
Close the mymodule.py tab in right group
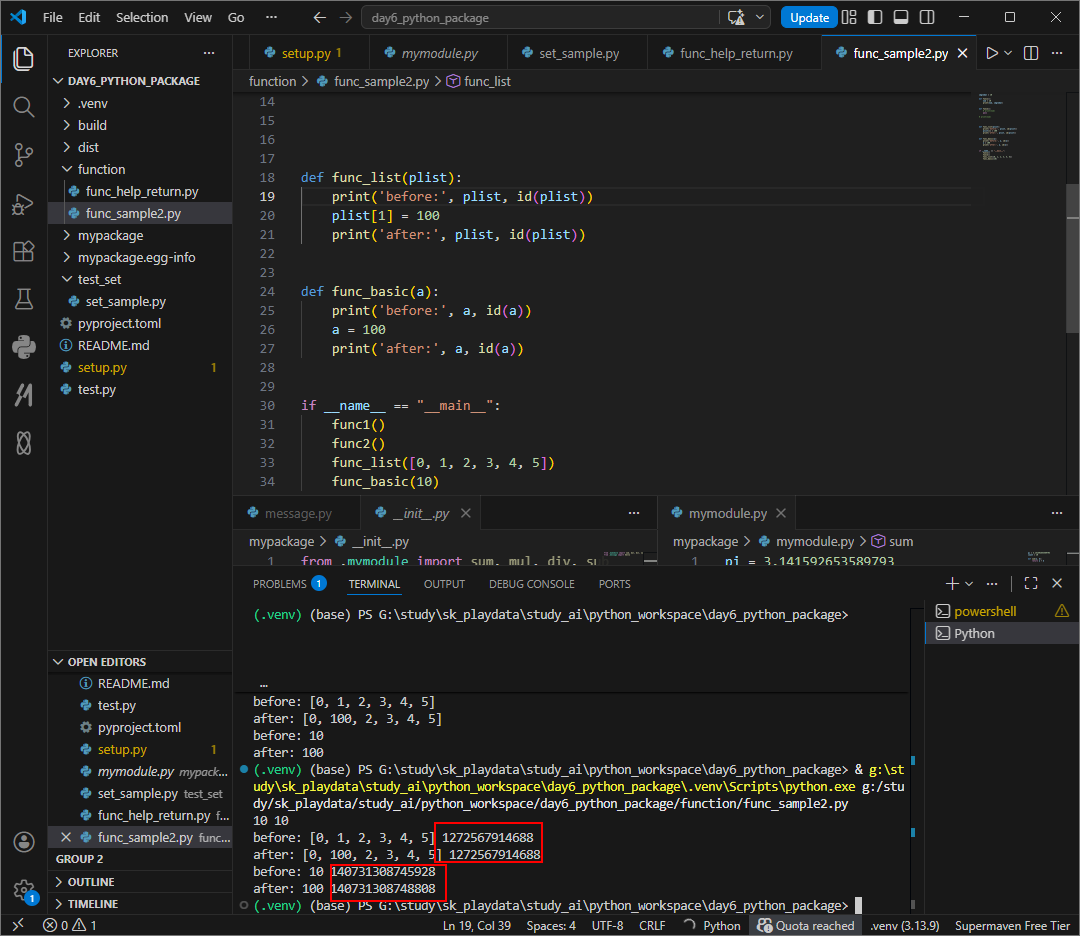click(x=781, y=513)
